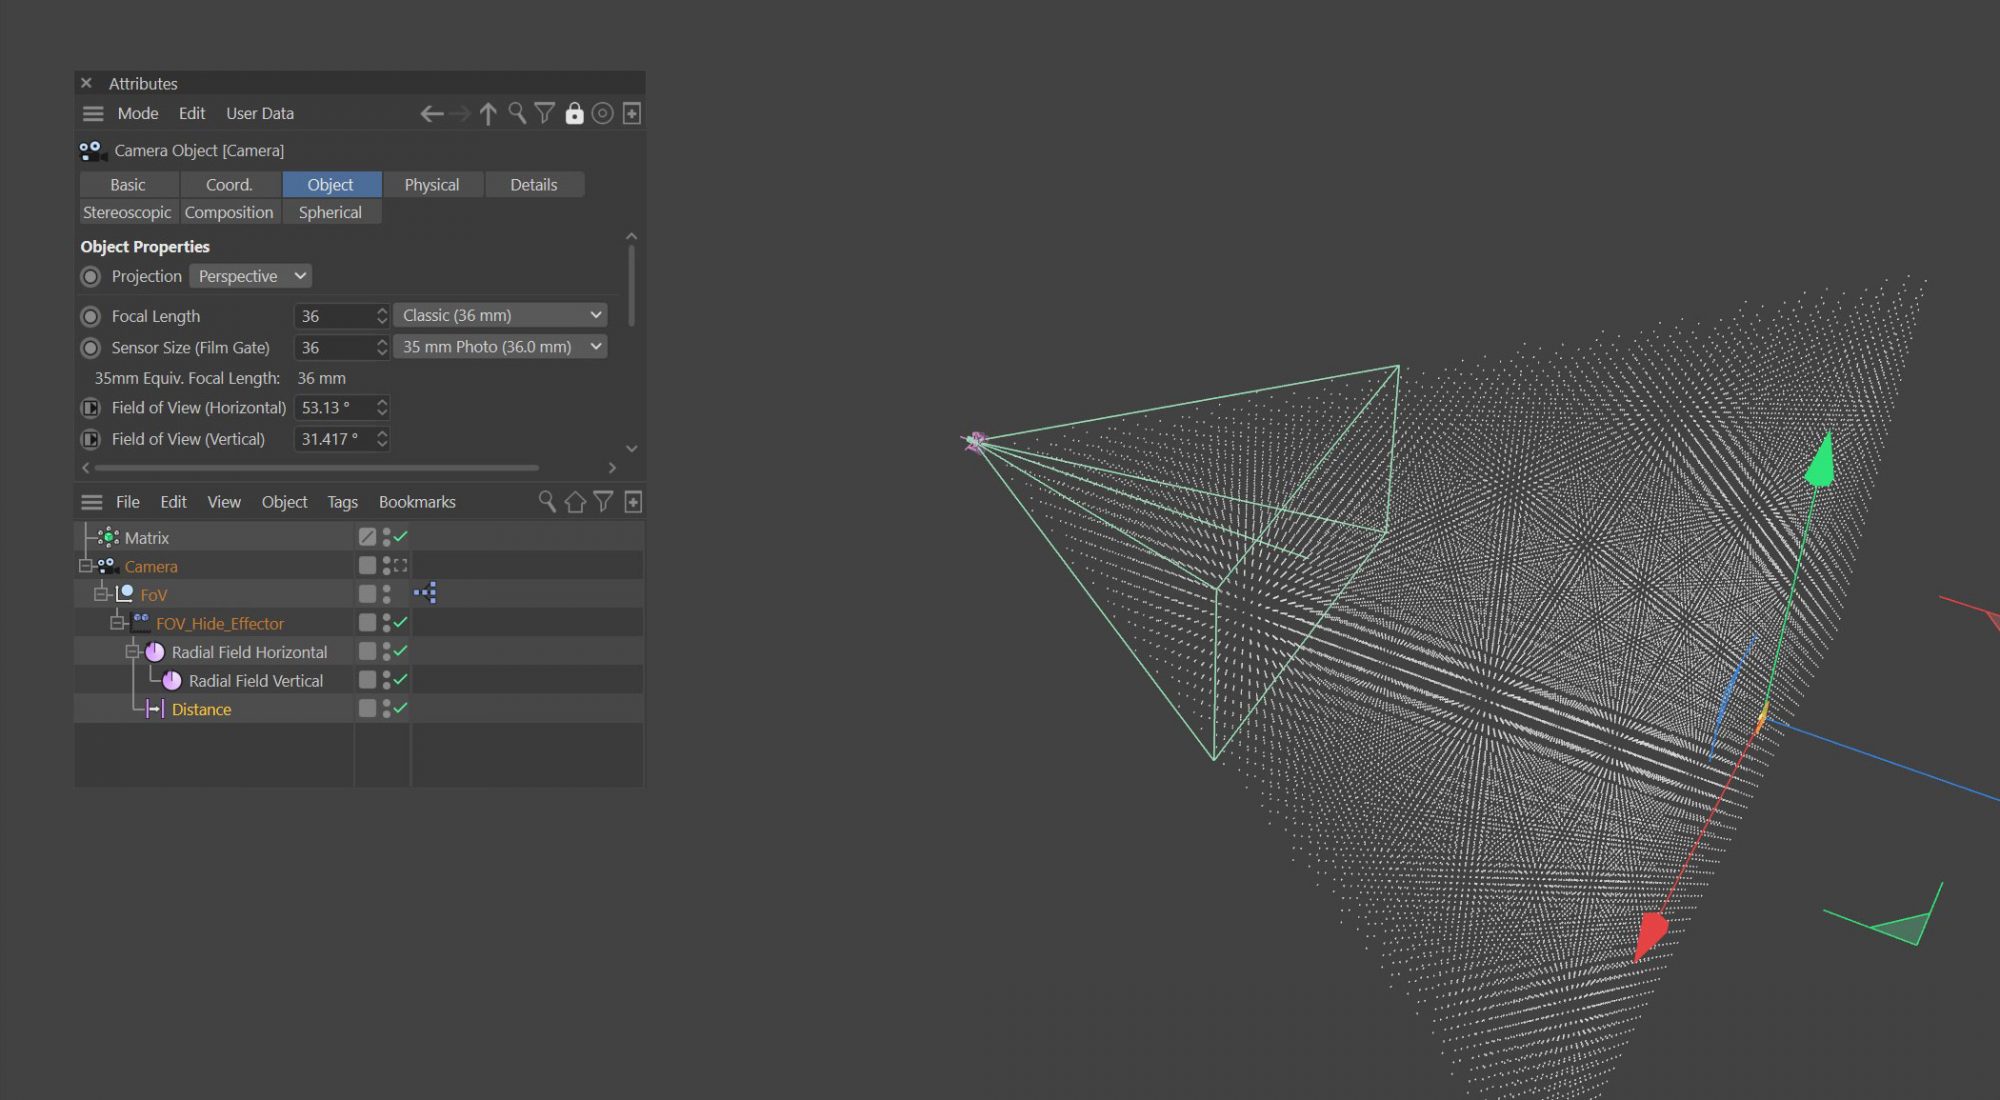2000x1100 pixels.
Task: Click the FoV null object icon
Action: tap(128, 593)
